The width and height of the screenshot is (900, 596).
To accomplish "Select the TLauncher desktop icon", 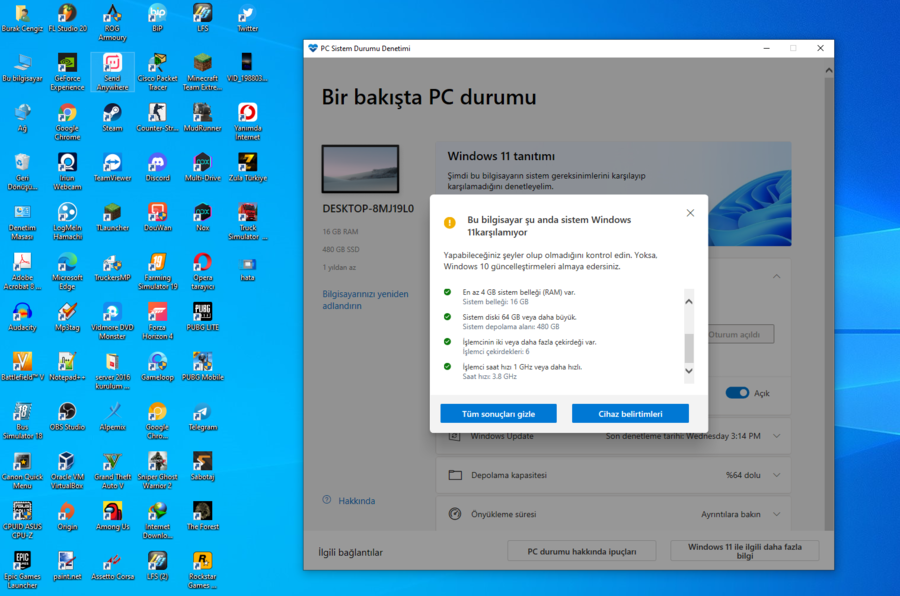I will pos(112,218).
